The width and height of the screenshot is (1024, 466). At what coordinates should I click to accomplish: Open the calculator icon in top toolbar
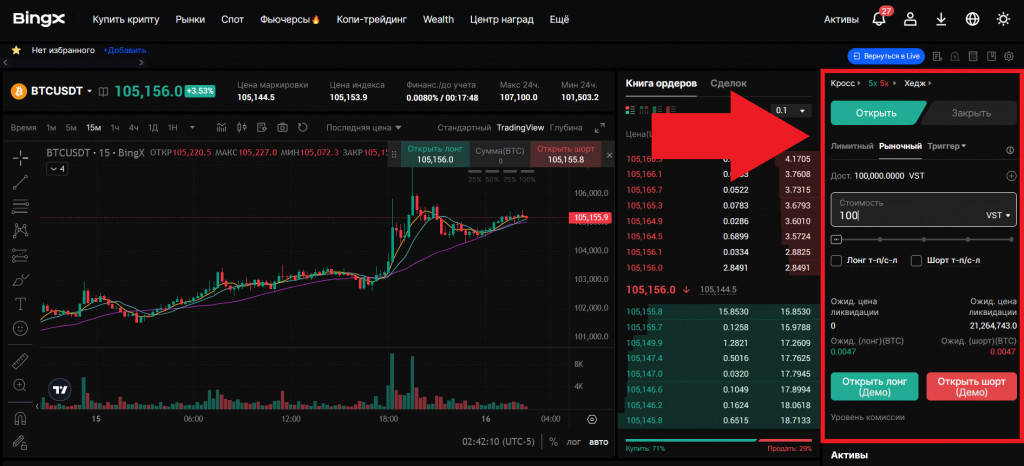coord(972,57)
